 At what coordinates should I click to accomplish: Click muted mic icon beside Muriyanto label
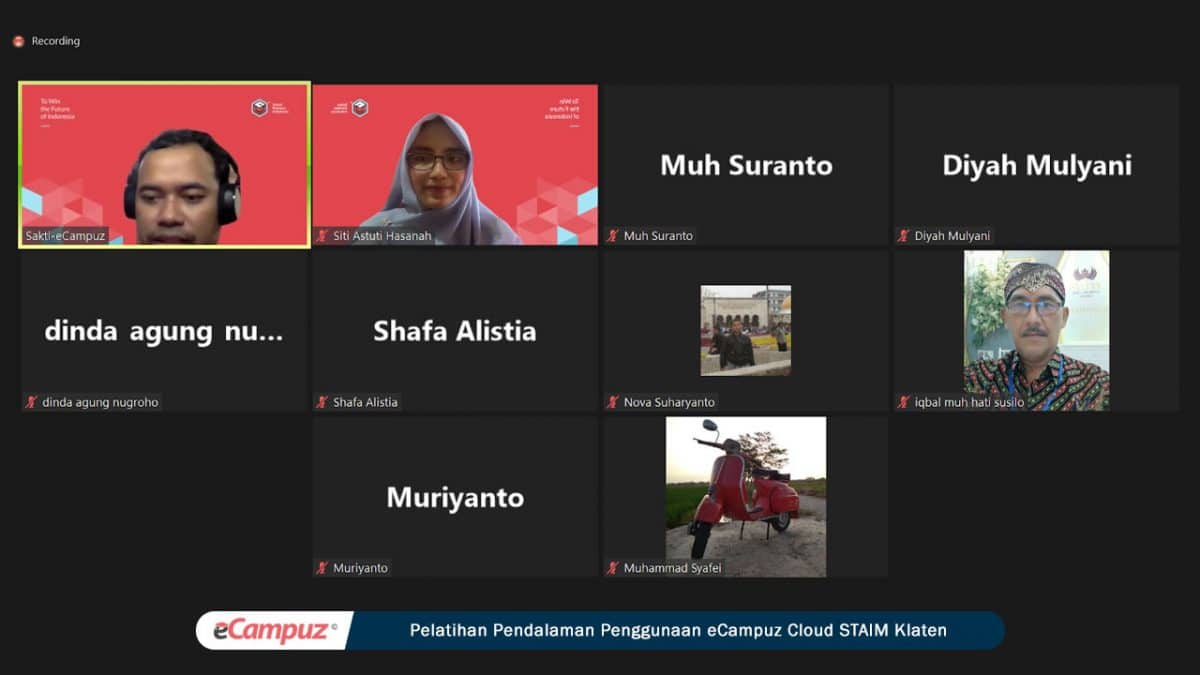point(322,568)
